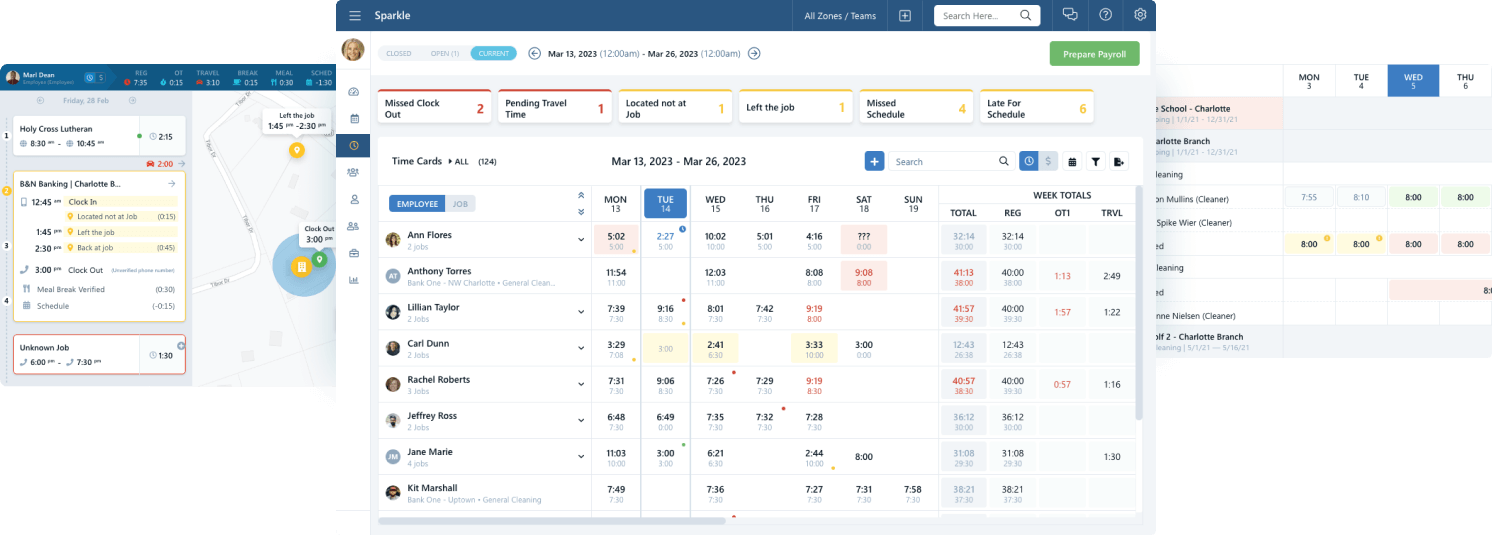The height and width of the screenshot is (535, 1492).
Task: Click the blue add time card plus button
Action: coord(874,161)
